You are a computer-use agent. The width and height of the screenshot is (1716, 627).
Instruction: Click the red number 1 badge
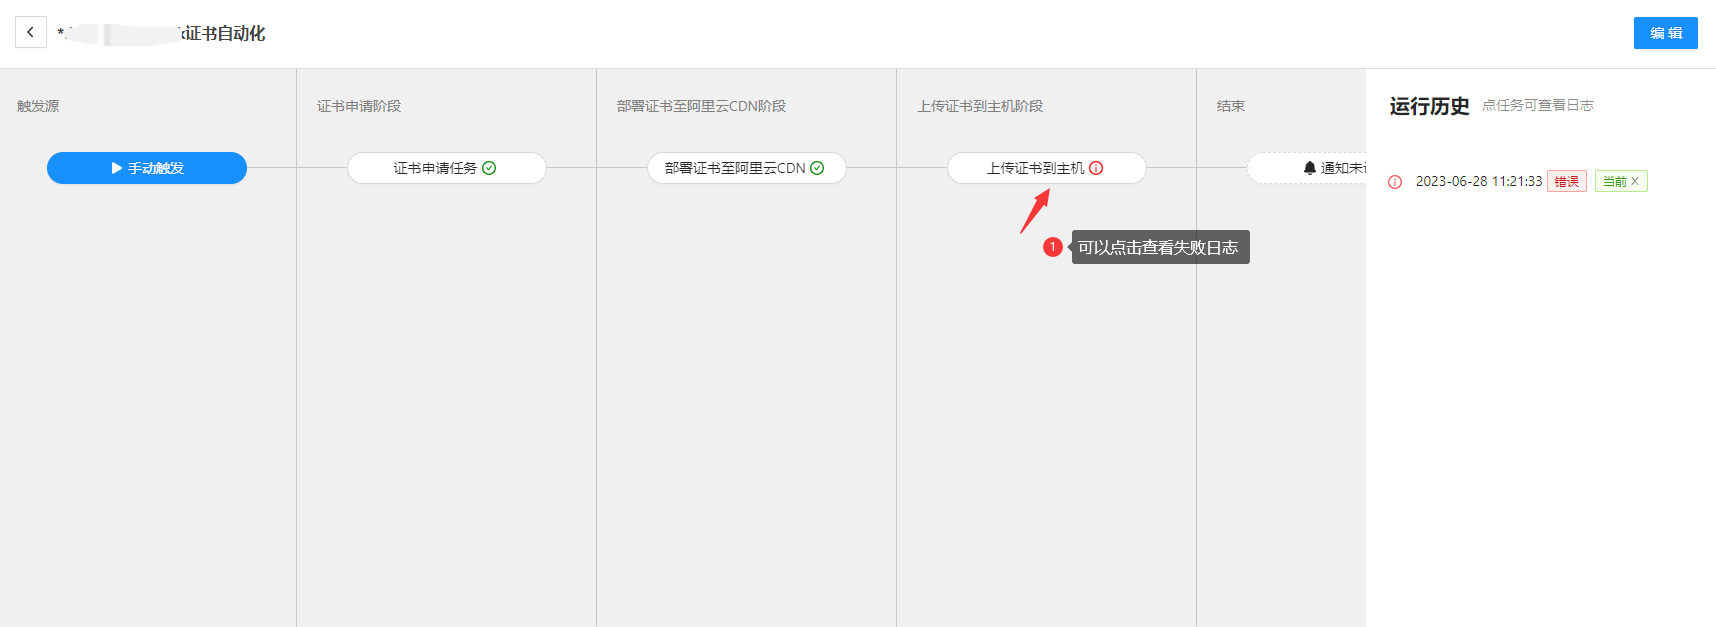(1052, 247)
